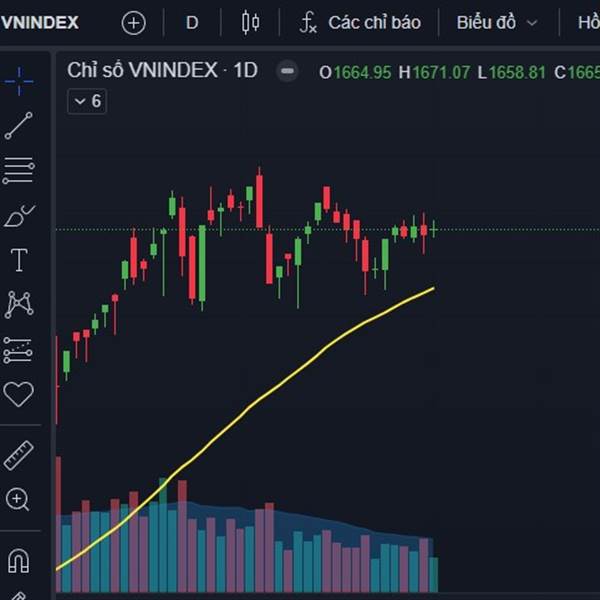The image size is (600, 600).
Task: Select the trend line drawing tool
Action: (x=19, y=125)
